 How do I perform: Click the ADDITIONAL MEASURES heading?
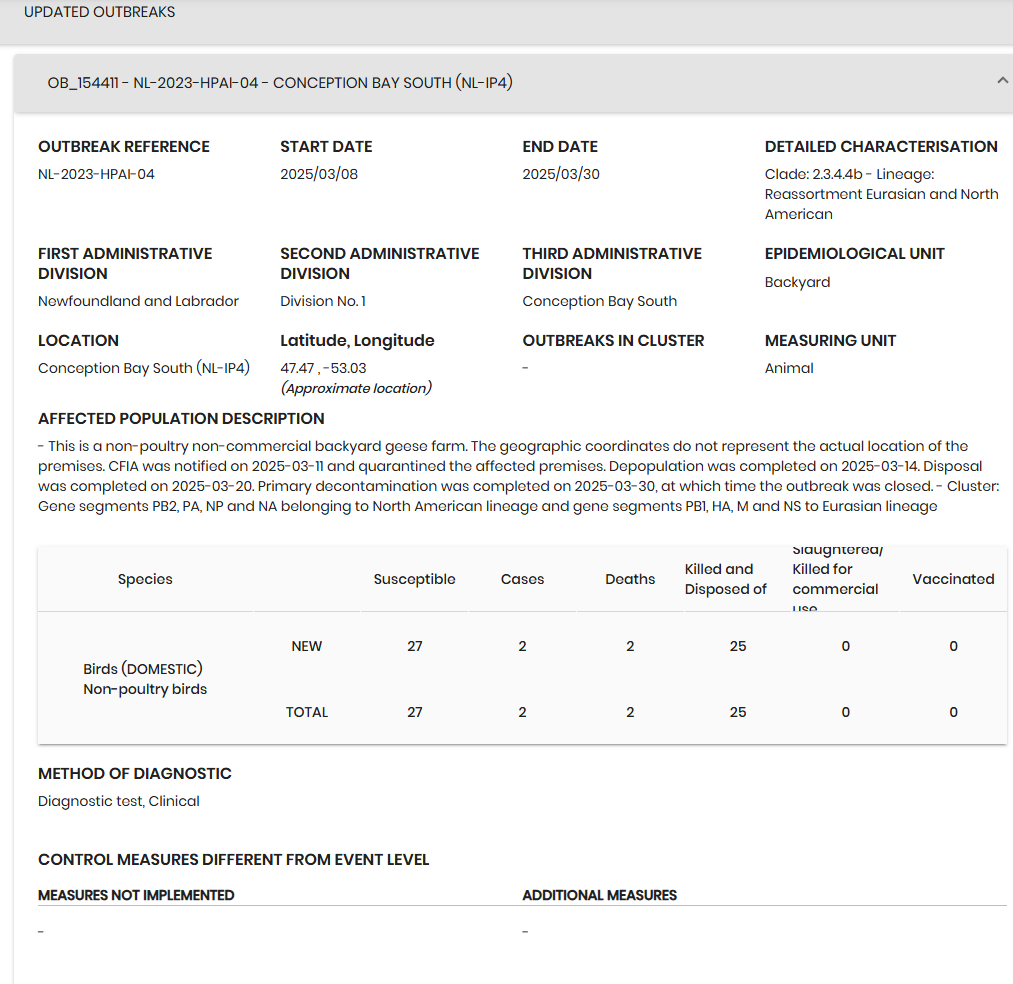[600, 895]
